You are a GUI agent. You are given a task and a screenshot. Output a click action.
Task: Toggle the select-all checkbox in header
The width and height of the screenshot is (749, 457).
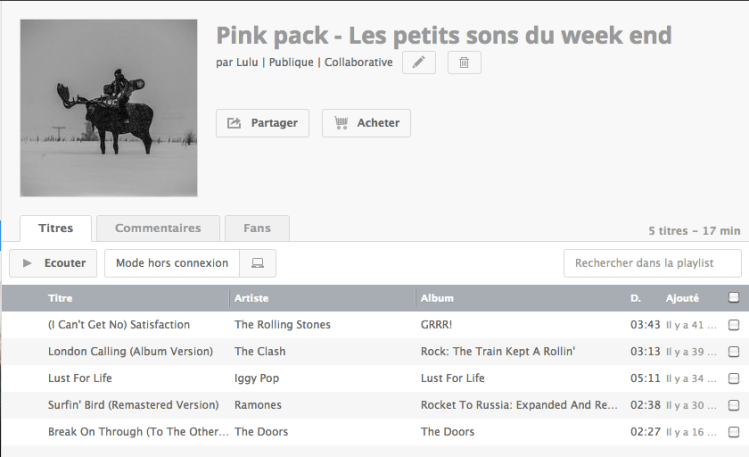[x=734, y=297]
